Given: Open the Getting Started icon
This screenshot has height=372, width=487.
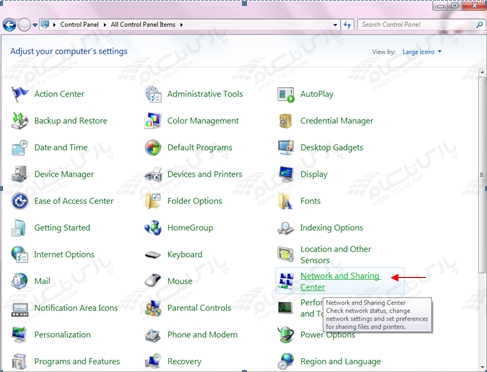Looking at the screenshot, I should pos(20,228).
